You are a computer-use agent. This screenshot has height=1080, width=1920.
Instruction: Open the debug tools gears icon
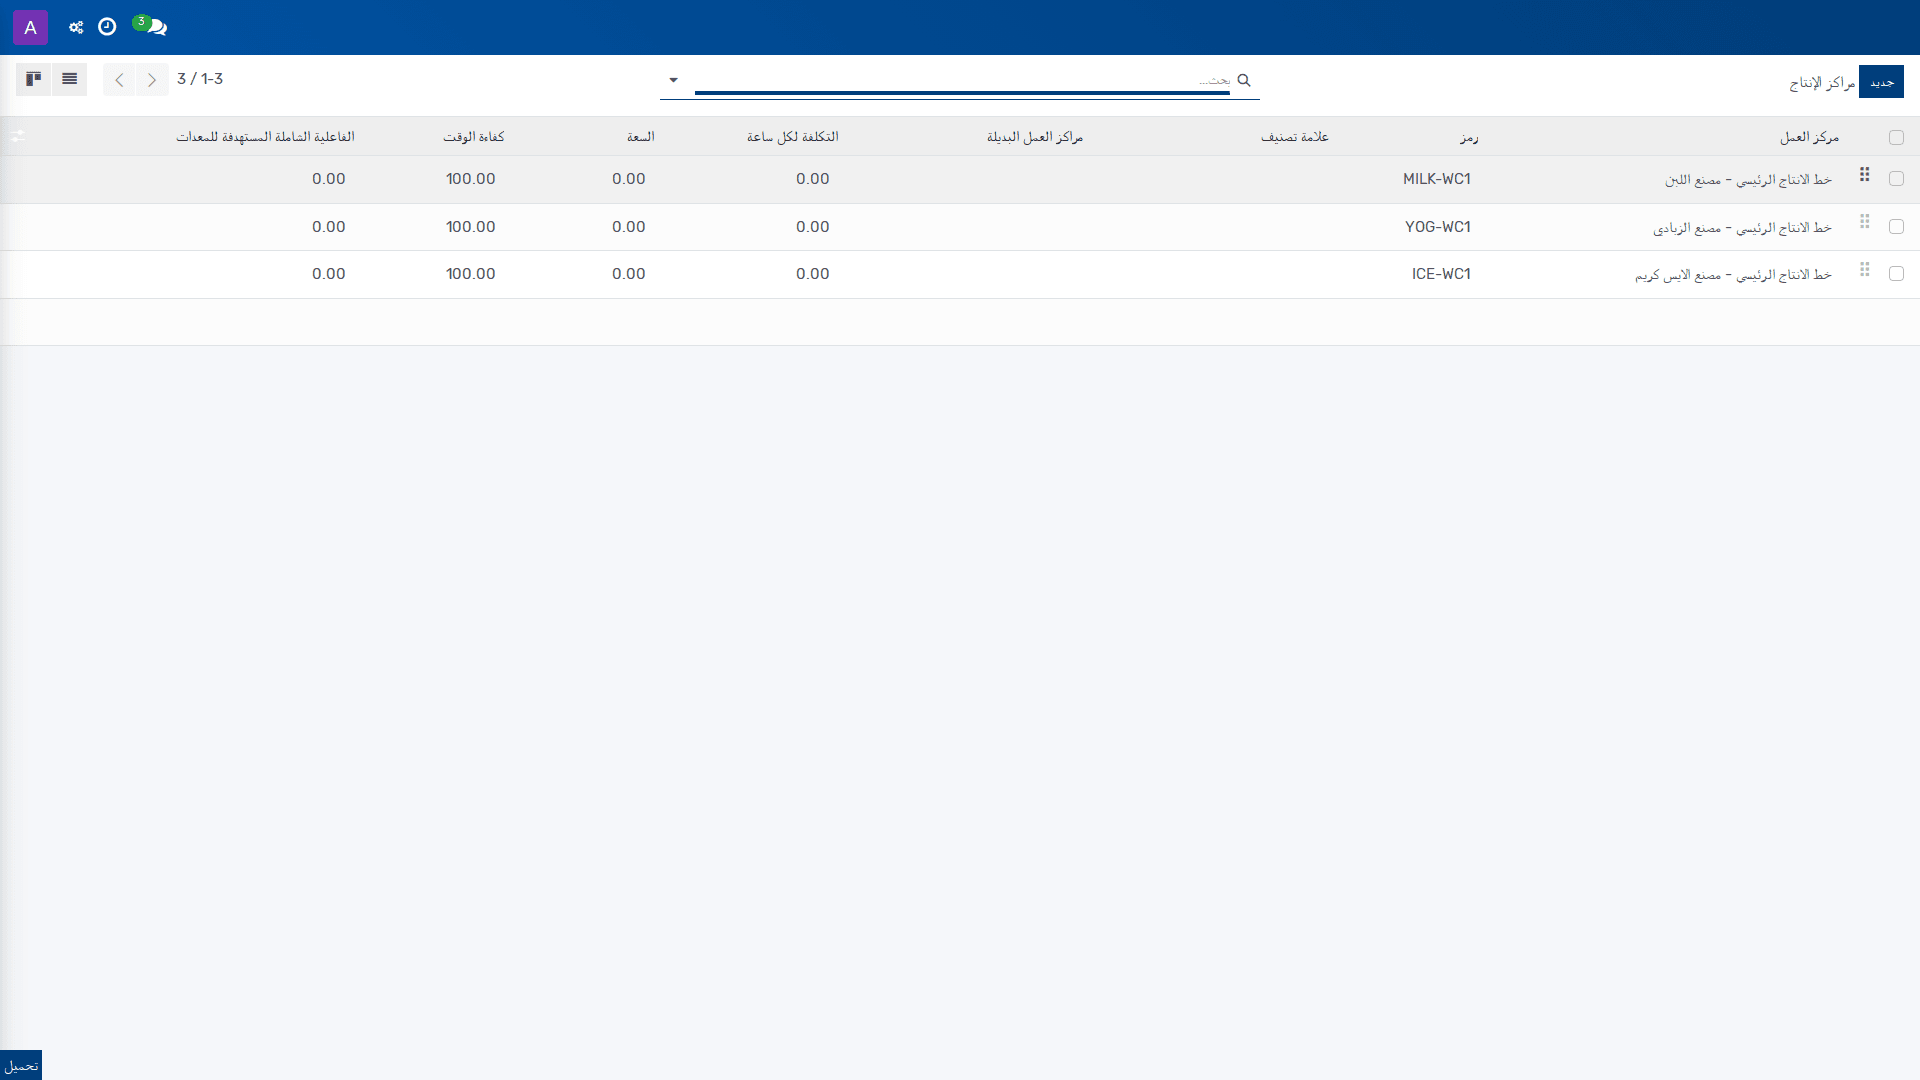coord(76,27)
